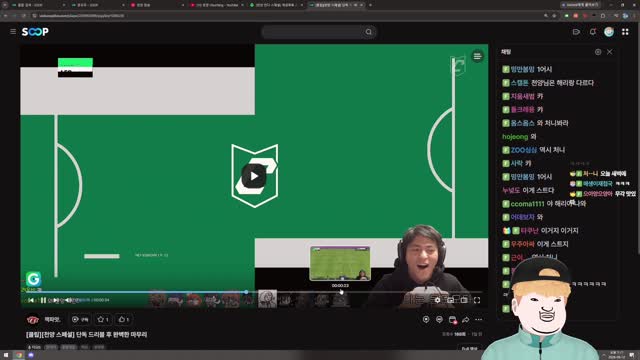Open the SOOP hamburger sidebar menu
This screenshot has height=360, width=640.
click(13, 31)
